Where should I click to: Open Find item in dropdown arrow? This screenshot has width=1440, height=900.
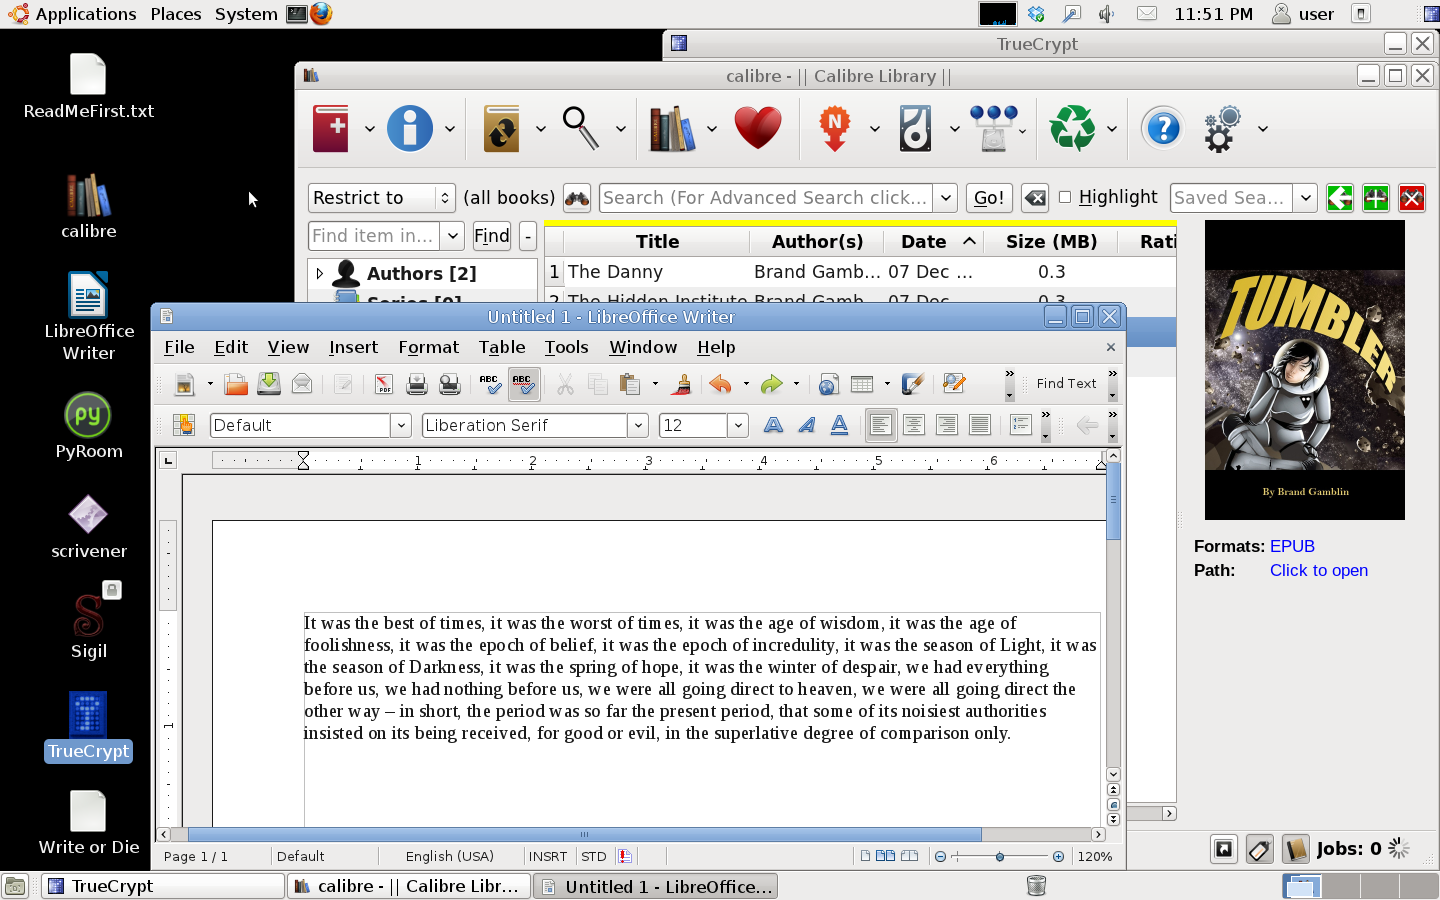click(453, 236)
